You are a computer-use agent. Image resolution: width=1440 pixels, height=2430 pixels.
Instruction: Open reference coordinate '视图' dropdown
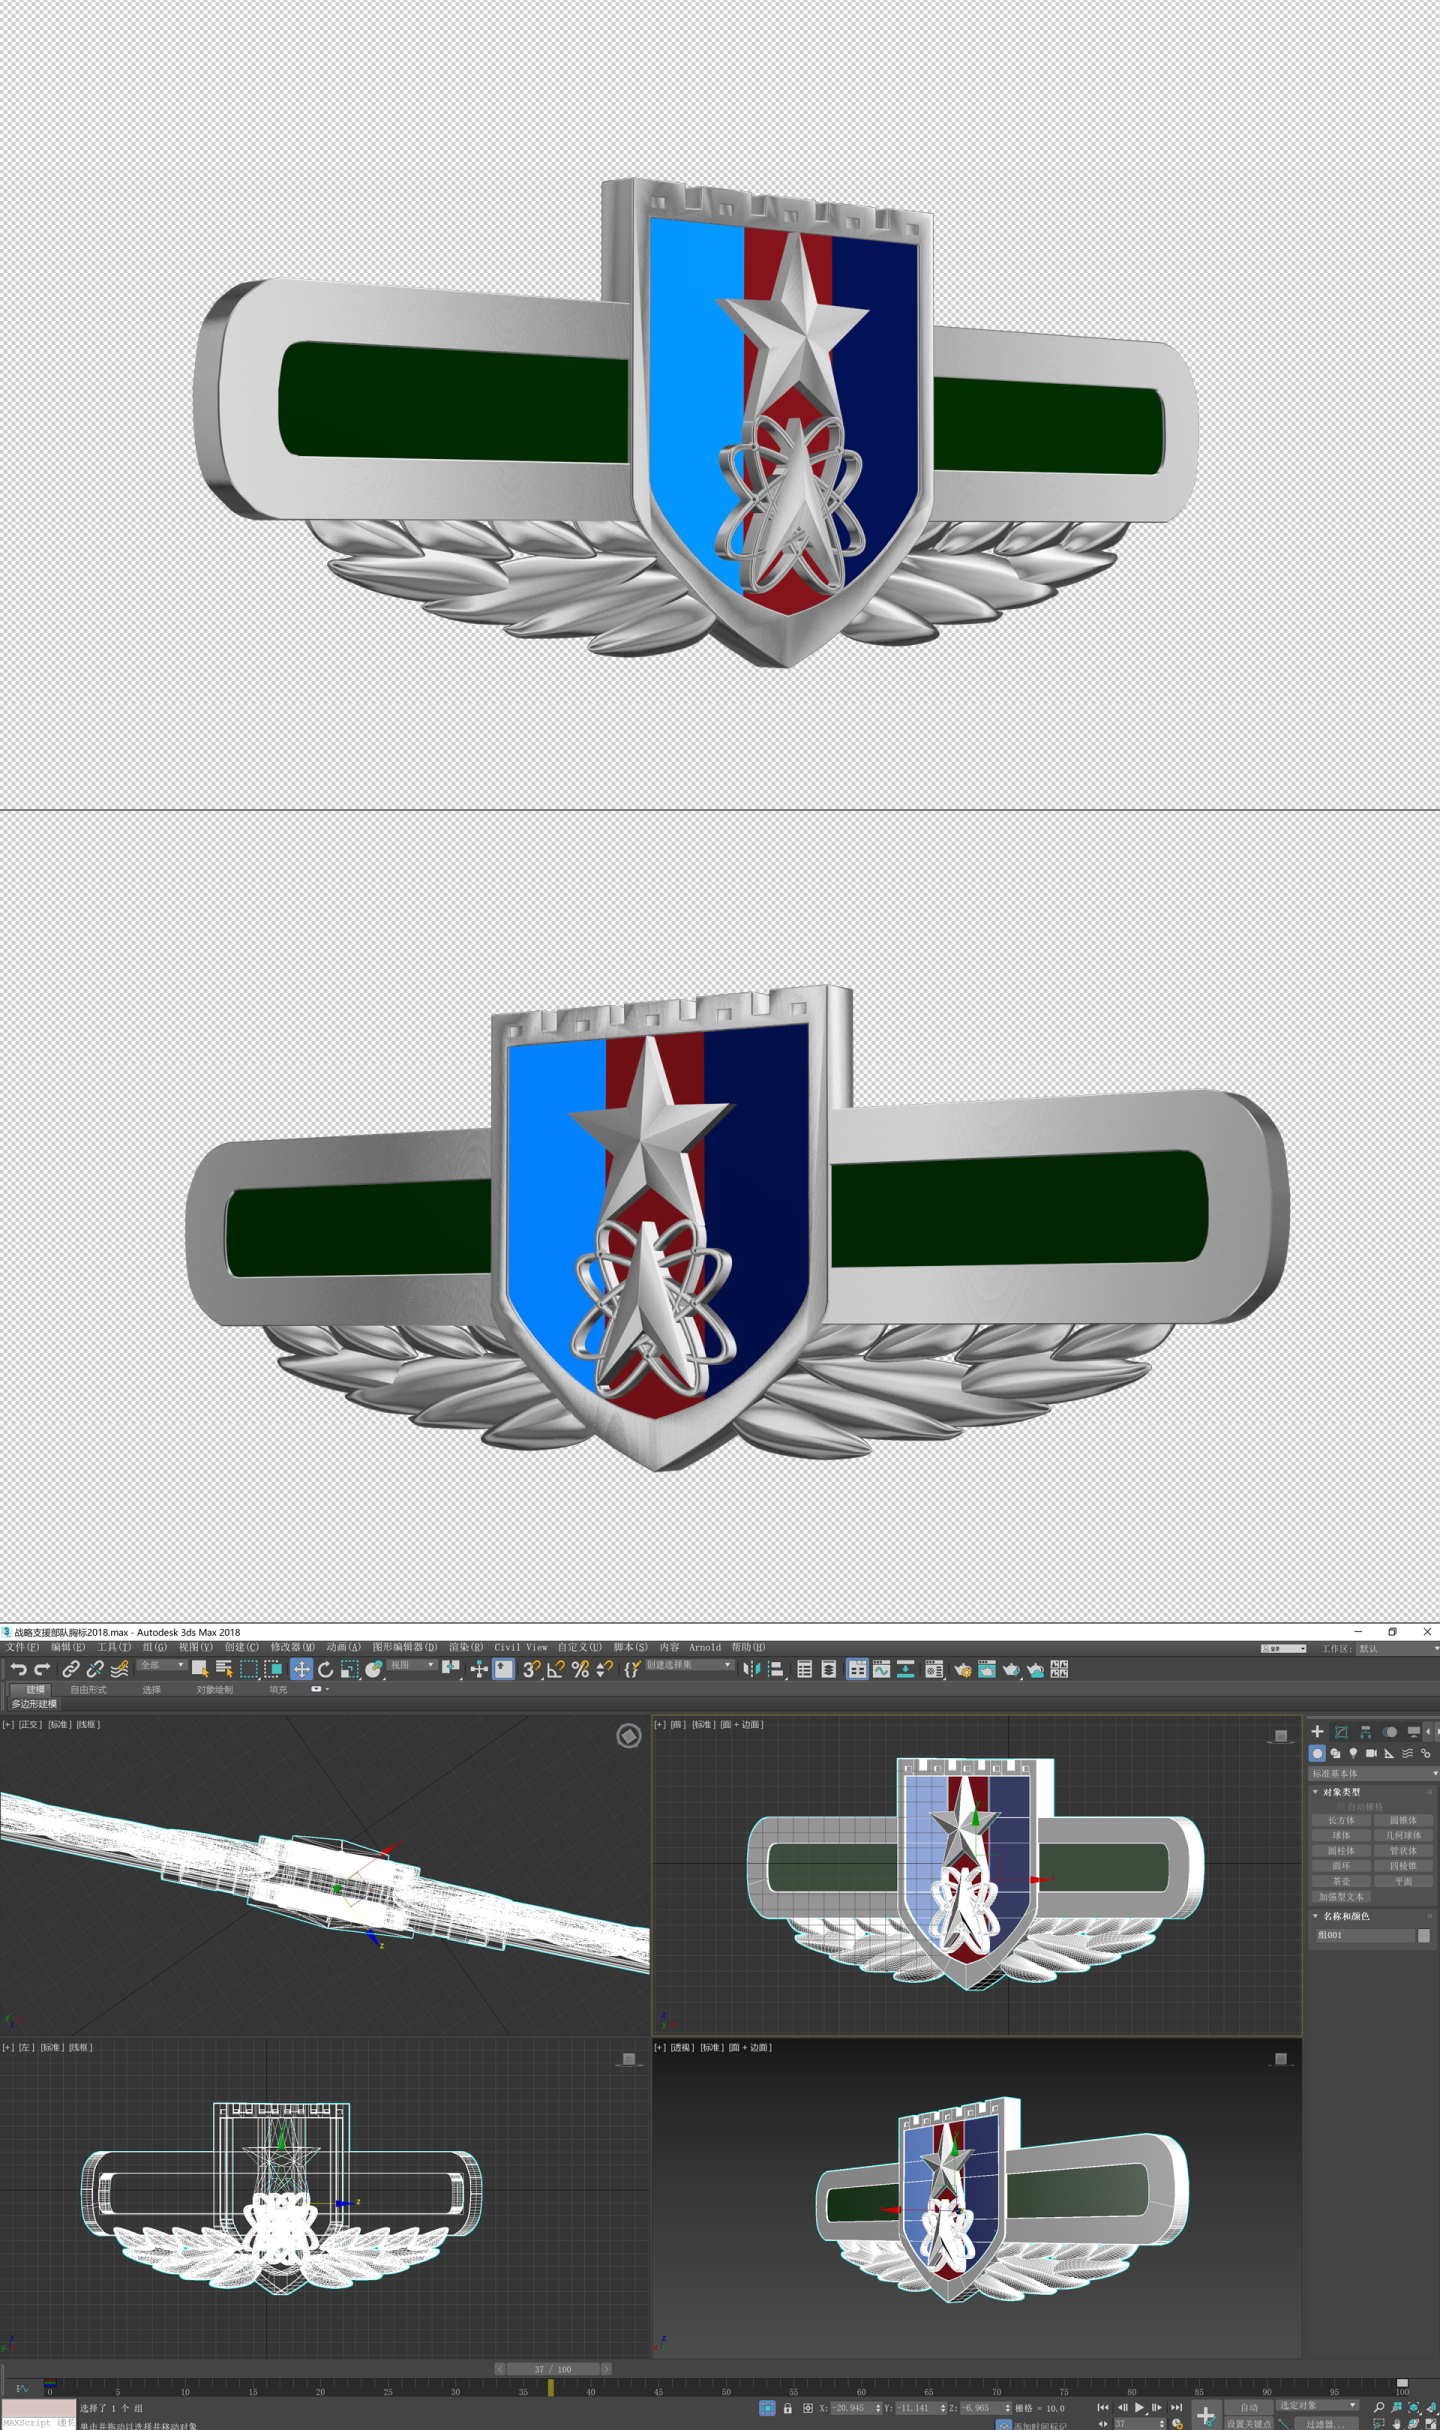click(x=412, y=1665)
